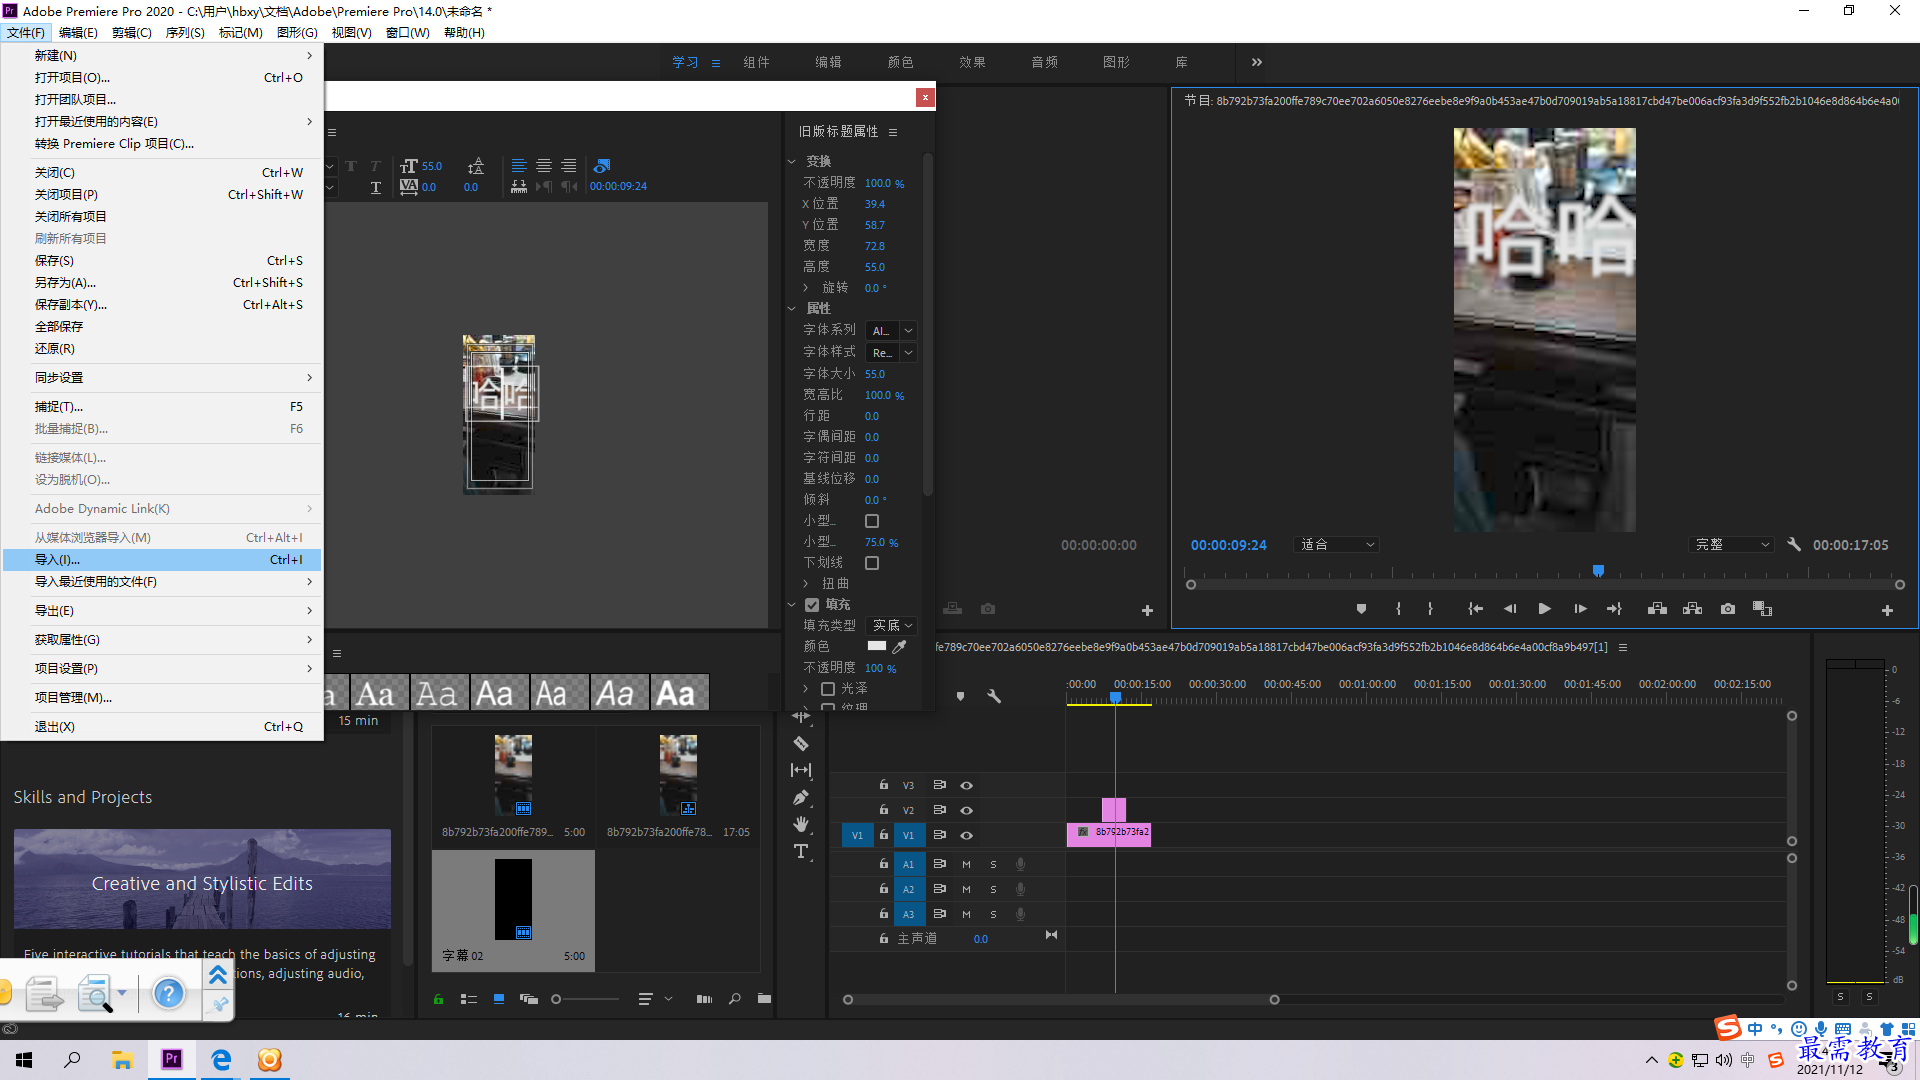Open playback resolution 完整 dropdown
Image resolution: width=1920 pixels, height=1080 pixels.
click(1733, 545)
